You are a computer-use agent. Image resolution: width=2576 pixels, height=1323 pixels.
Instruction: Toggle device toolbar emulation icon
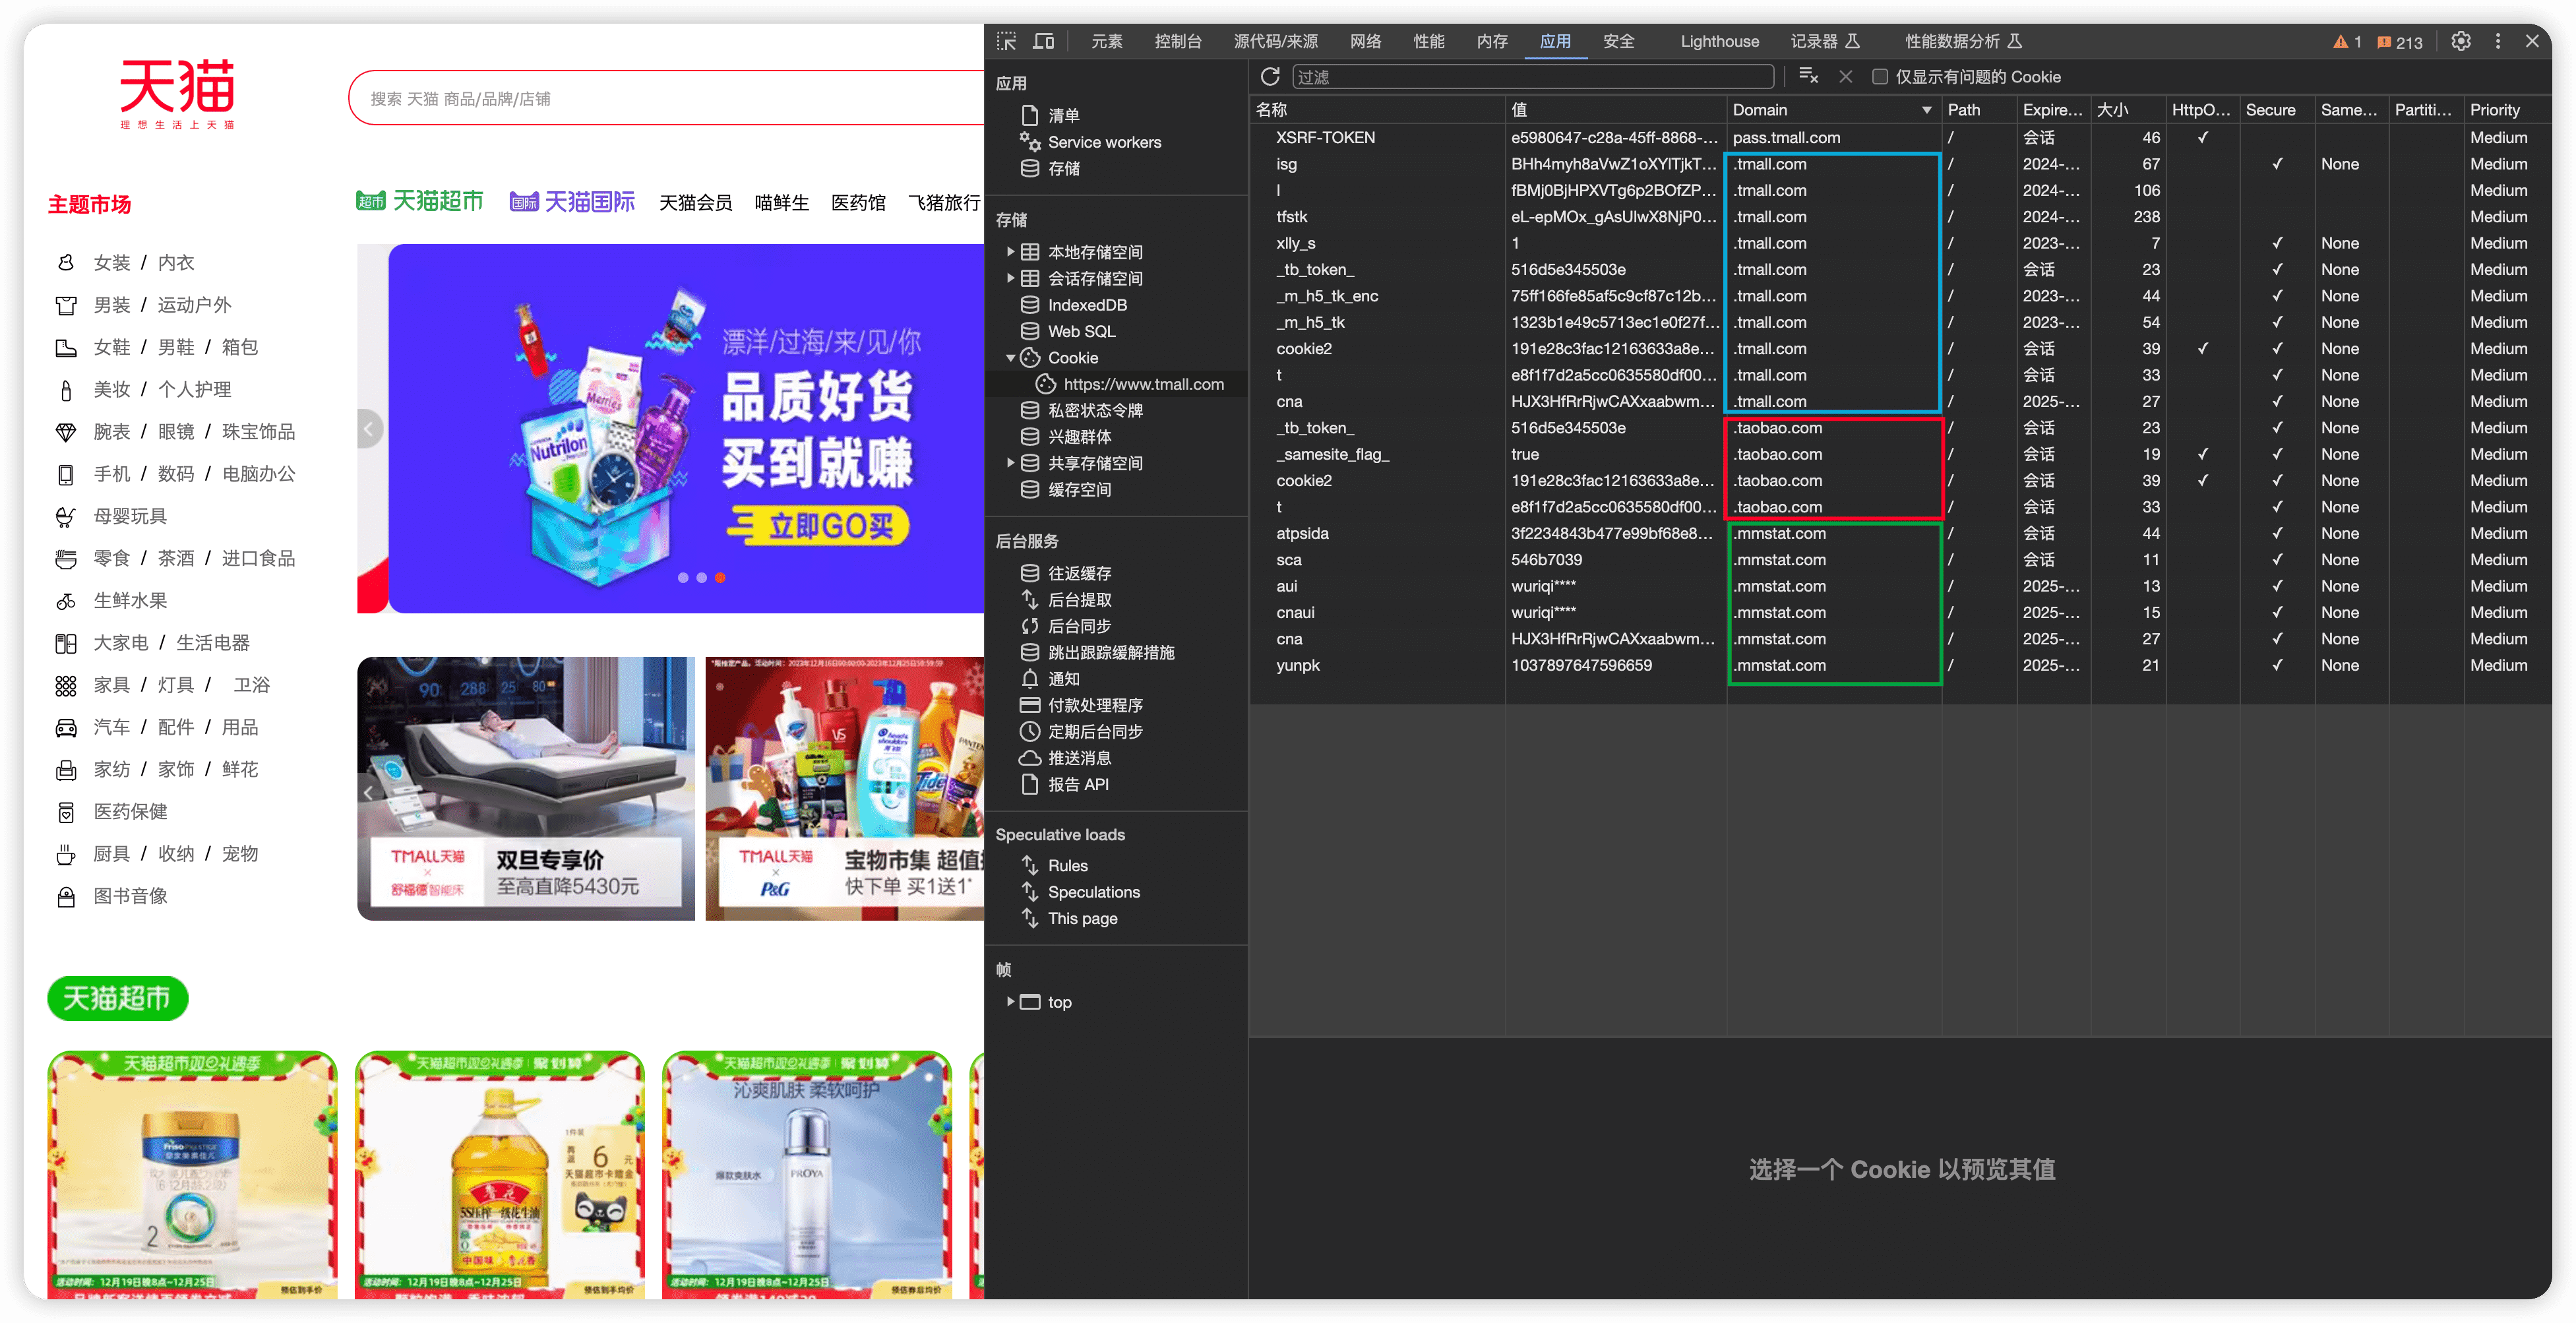click(x=1043, y=41)
